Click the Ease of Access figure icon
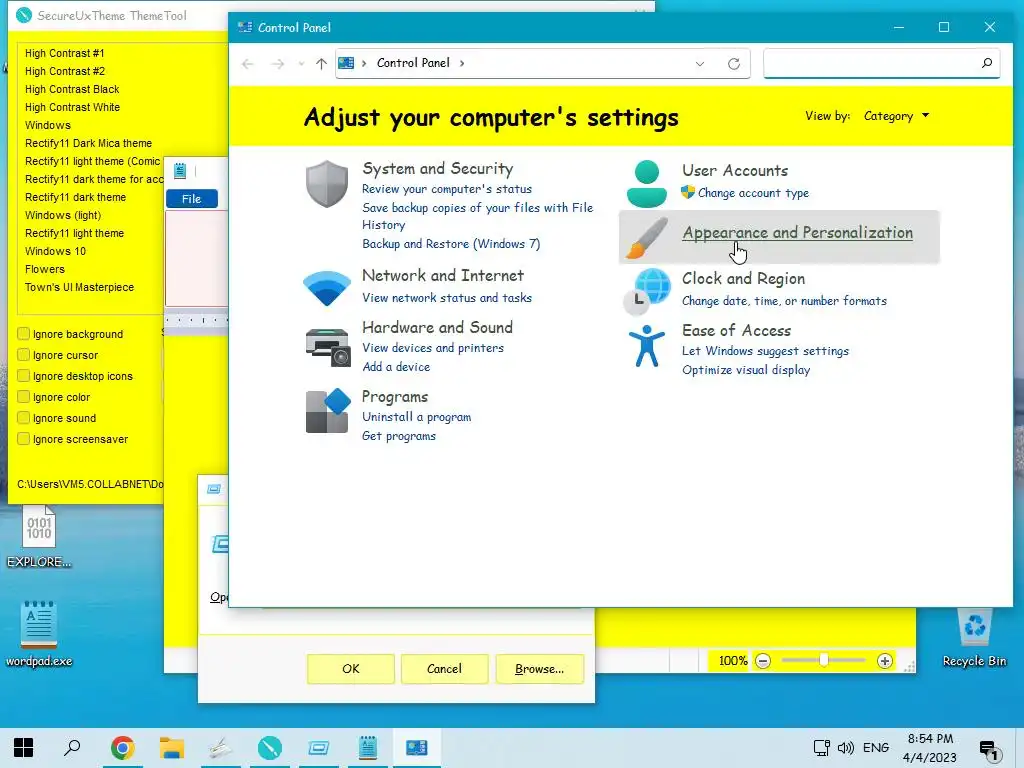 click(647, 346)
